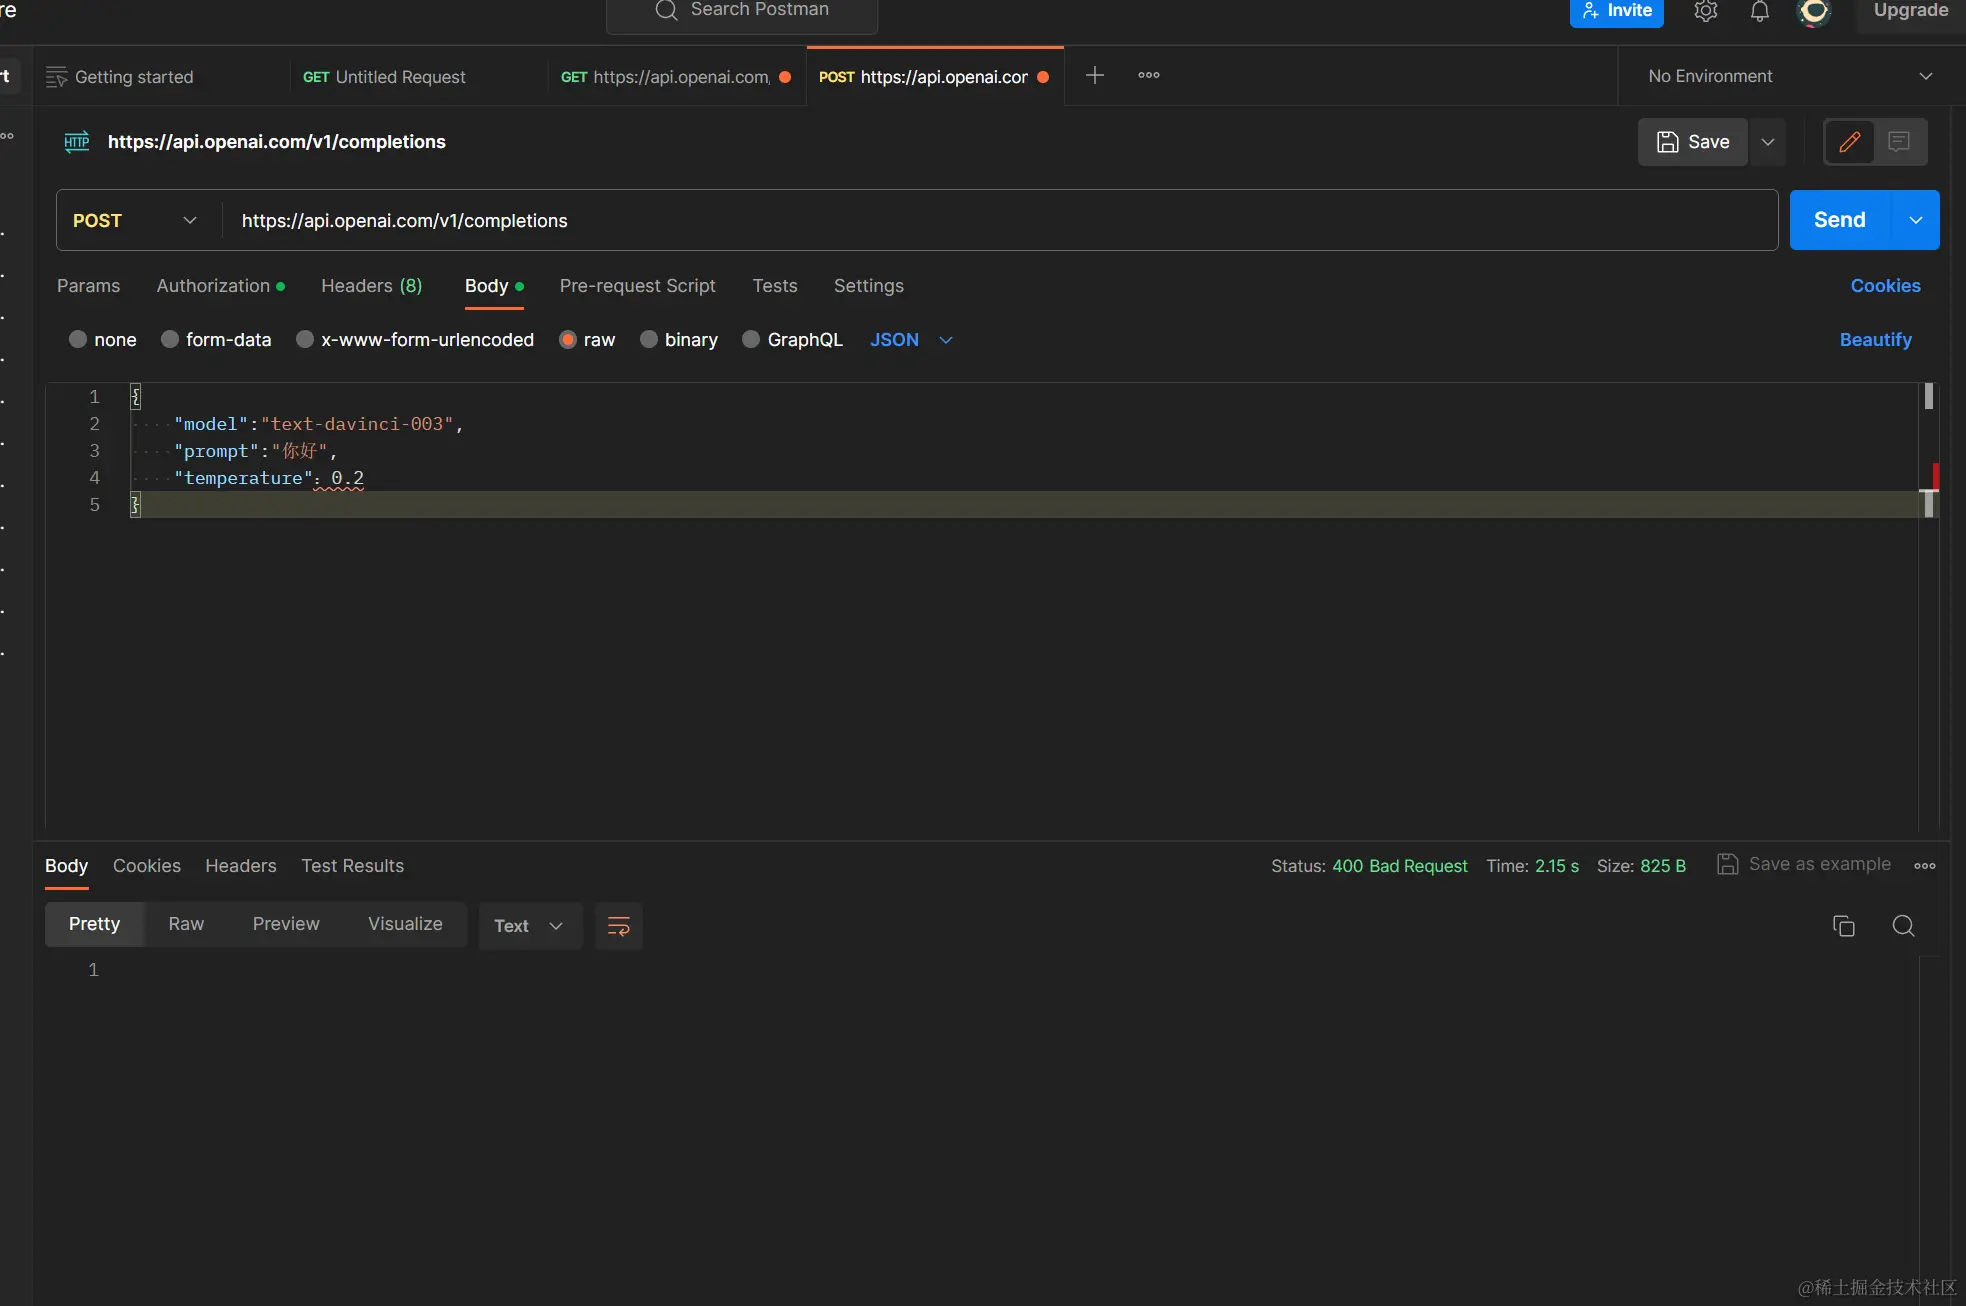This screenshot has height=1306, width=1966.
Task: Open the No Environment selector
Action: point(1790,76)
